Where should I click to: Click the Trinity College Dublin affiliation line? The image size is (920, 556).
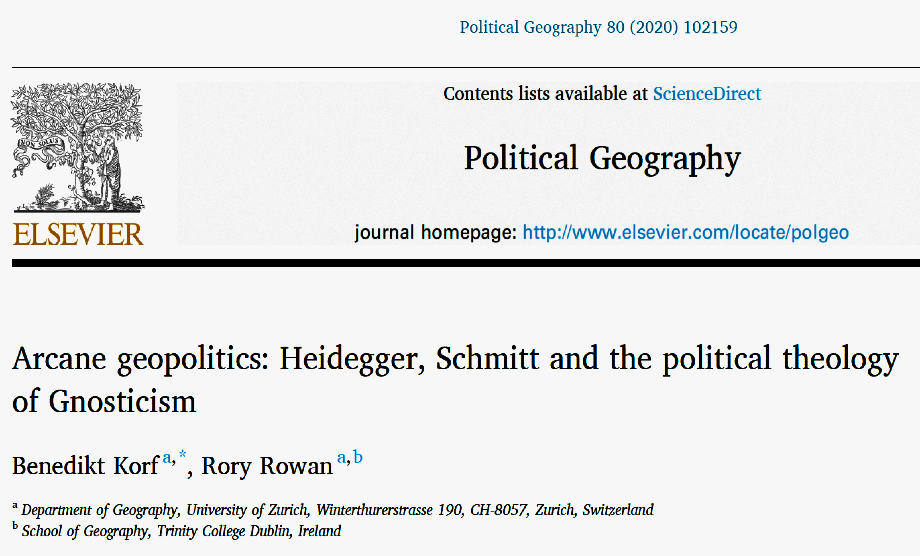click(181, 531)
